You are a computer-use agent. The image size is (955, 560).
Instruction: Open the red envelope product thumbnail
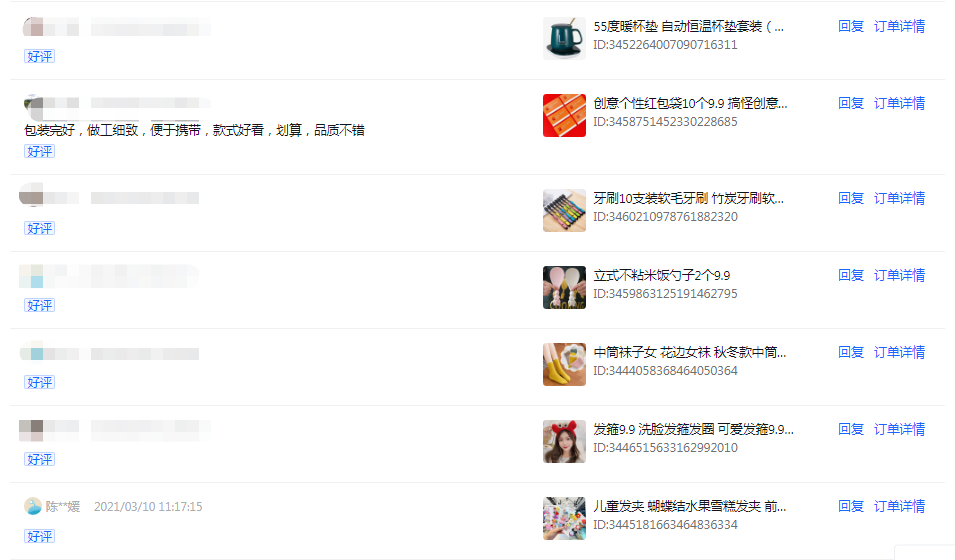[x=564, y=115]
